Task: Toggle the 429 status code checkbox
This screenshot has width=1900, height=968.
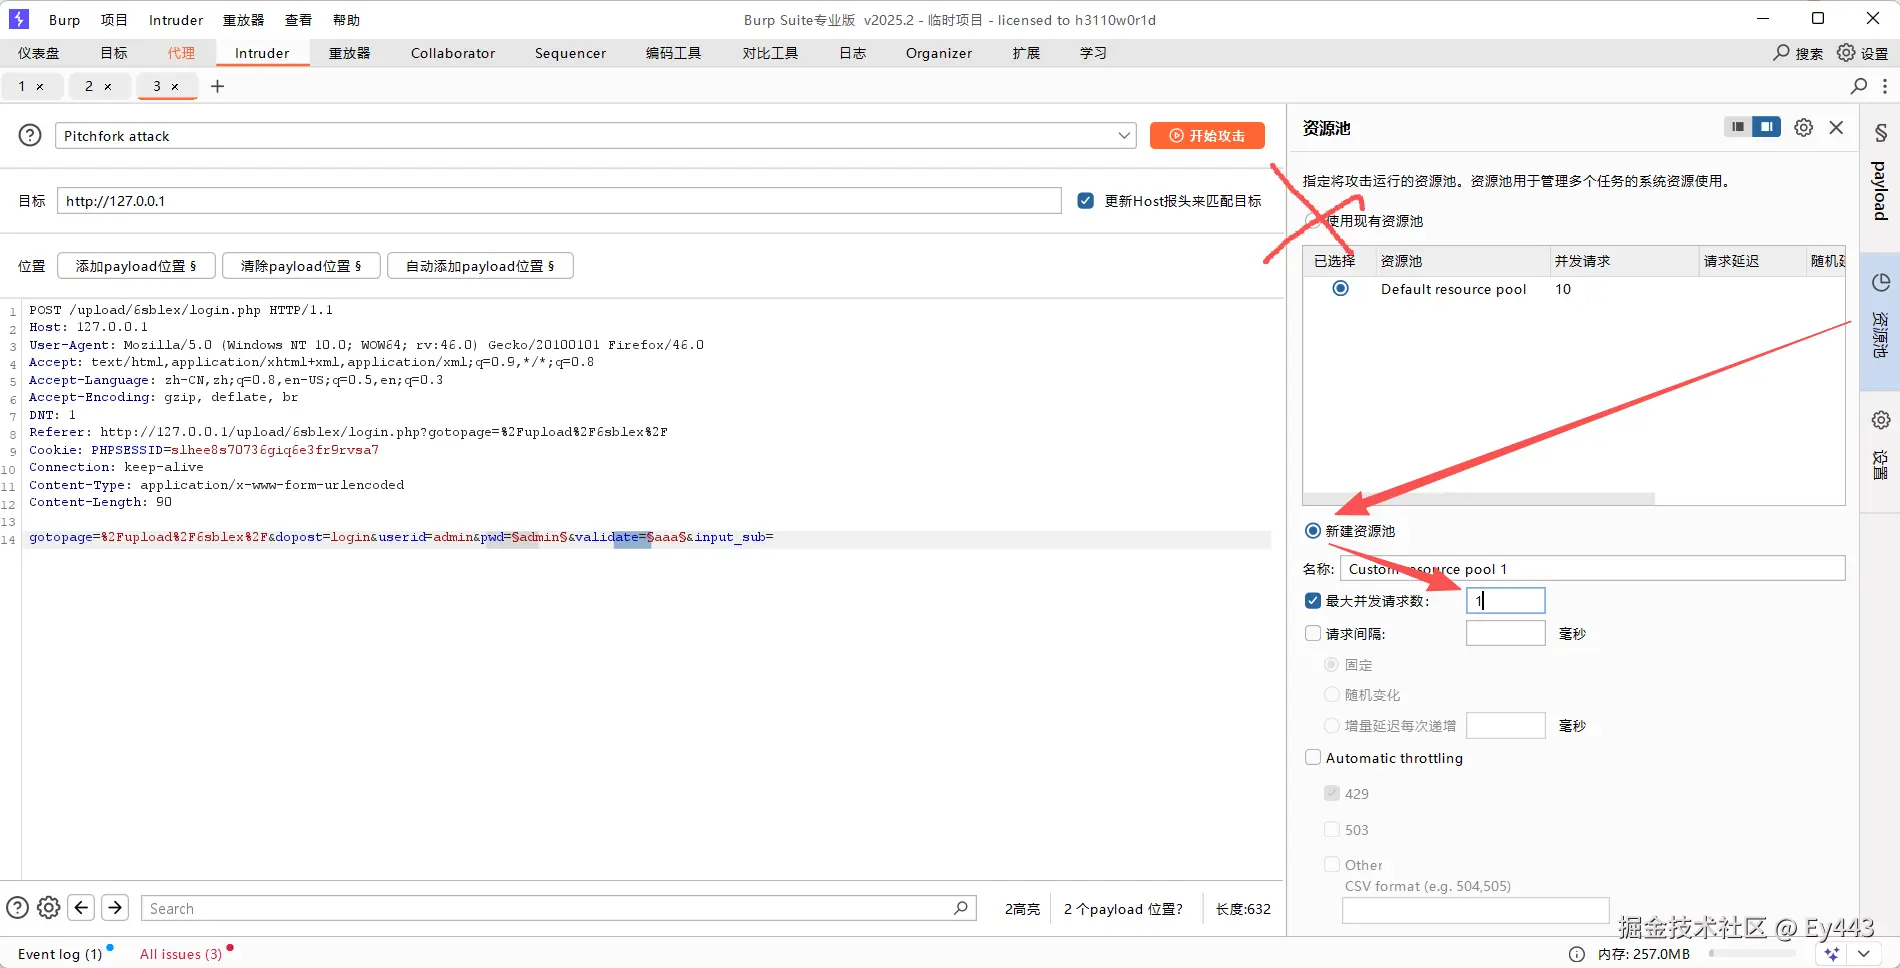Action: coord(1332,794)
